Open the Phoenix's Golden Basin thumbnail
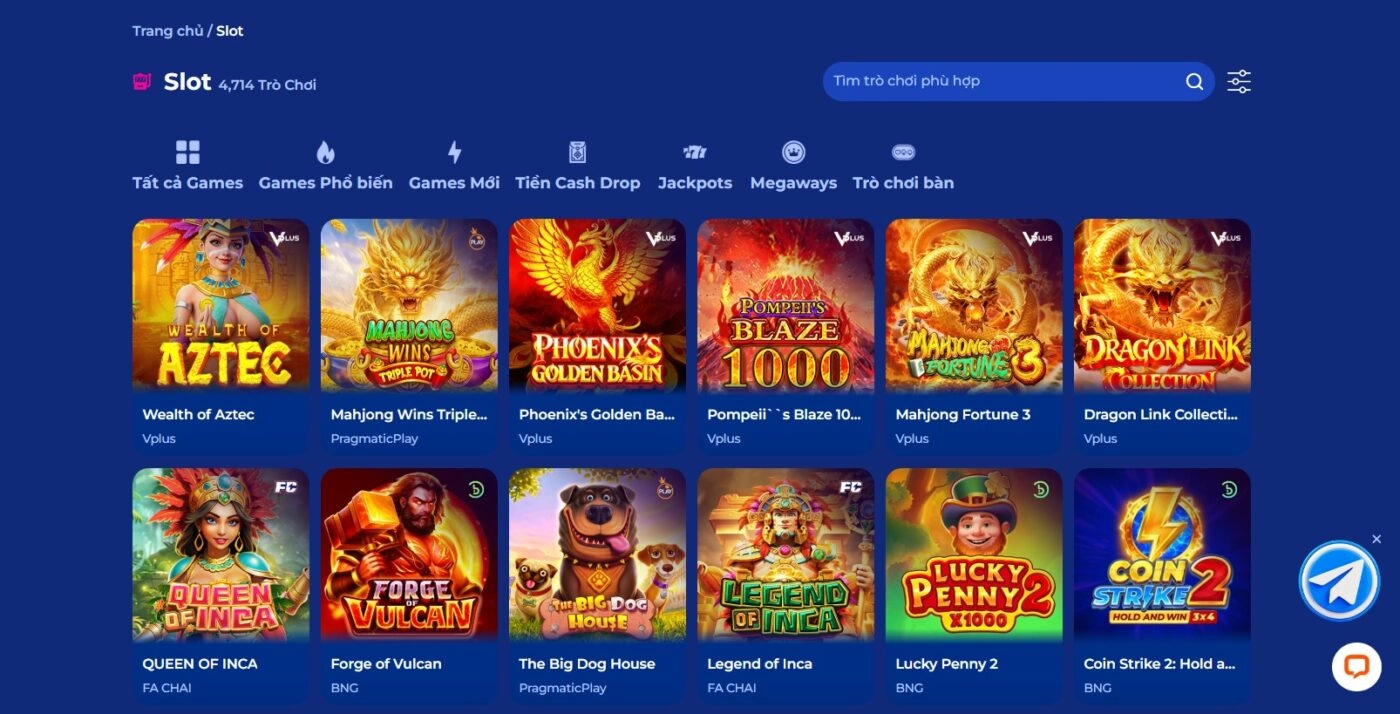The width and height of the screenshot is (1400, 714). click(597, 305)
